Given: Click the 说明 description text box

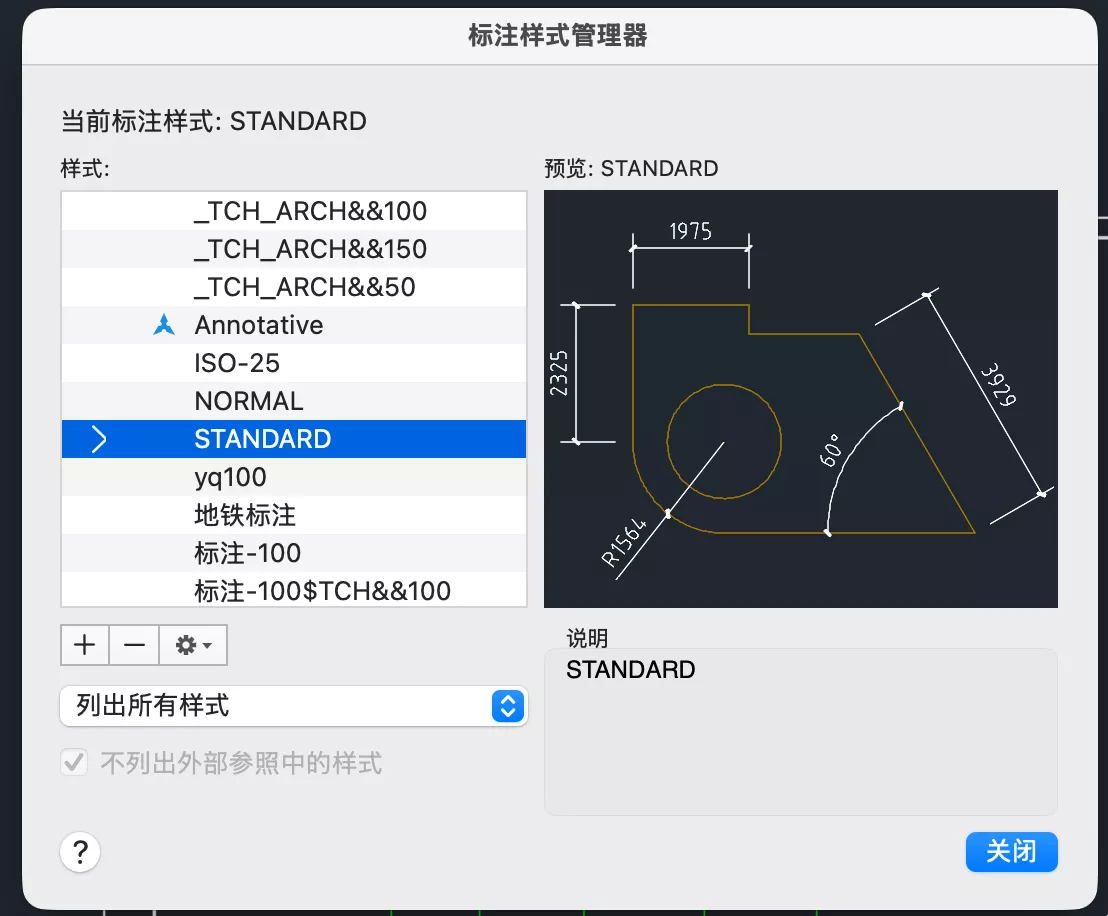Looking at the screenshot, I should [x=800, y=731].
